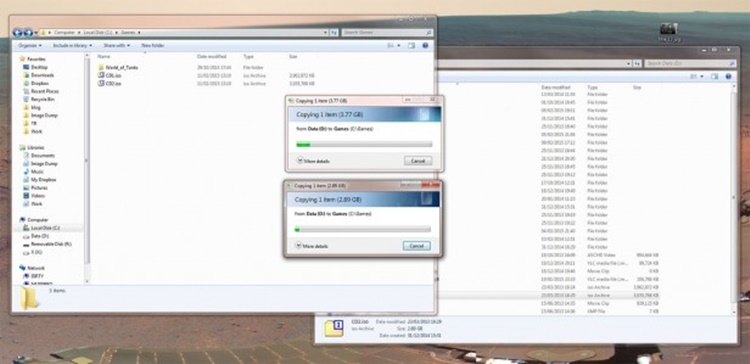Open the view options arrow in Games window
The width and height of the screenshot is (750, 364).
(398, 45)
